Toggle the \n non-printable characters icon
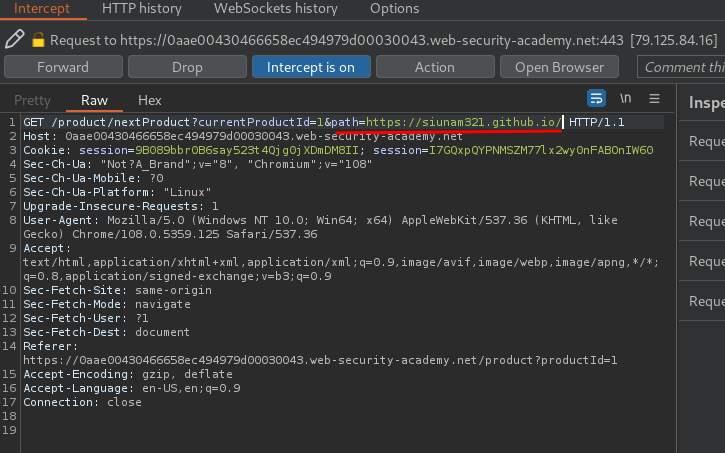The image size is (725, 453). point(626,98)
